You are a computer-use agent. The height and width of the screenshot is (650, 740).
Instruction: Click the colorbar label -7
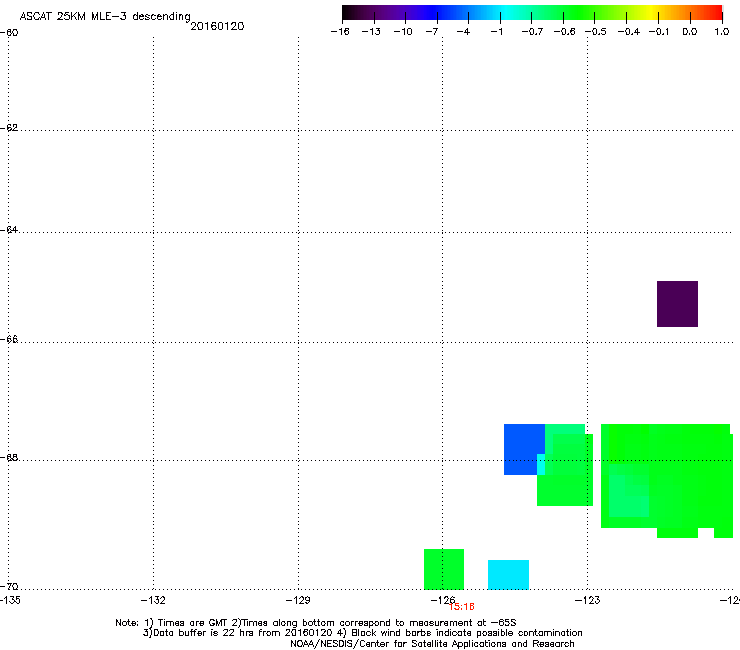(x=432, y=32)
